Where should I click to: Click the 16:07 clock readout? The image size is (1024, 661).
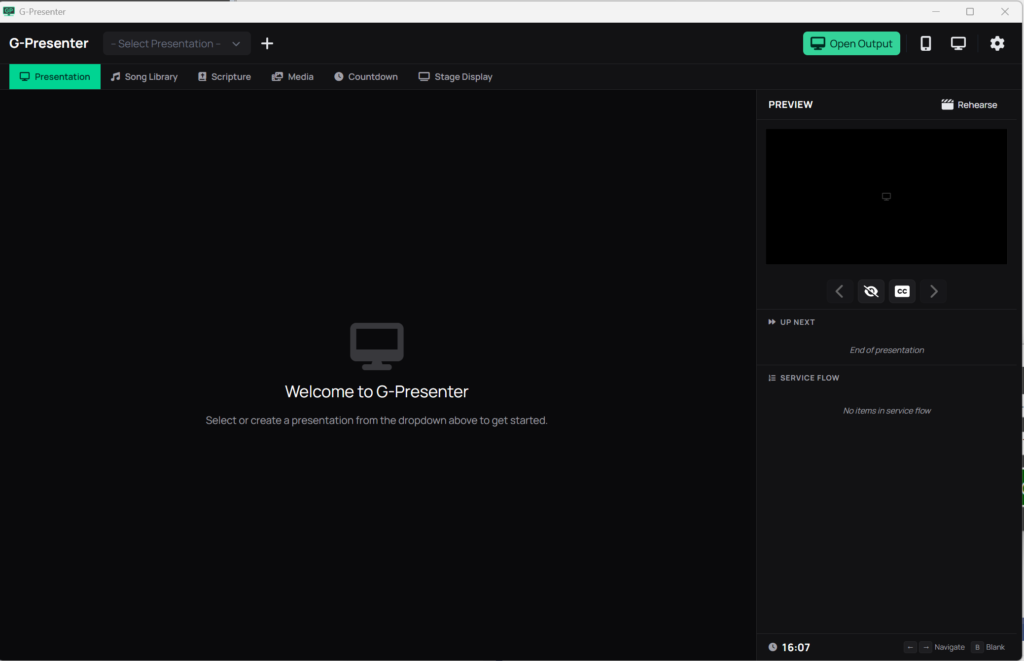tap(789, 647)
